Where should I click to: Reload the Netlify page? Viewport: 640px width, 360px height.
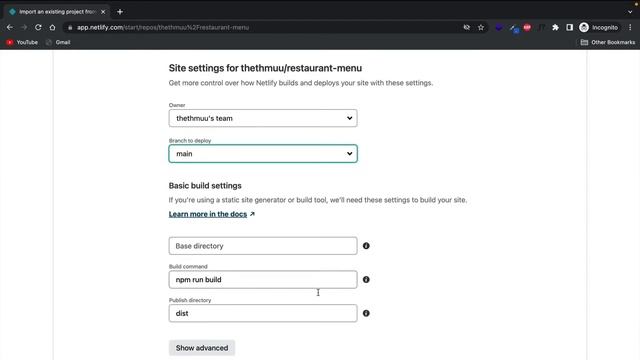pos(38,27)
